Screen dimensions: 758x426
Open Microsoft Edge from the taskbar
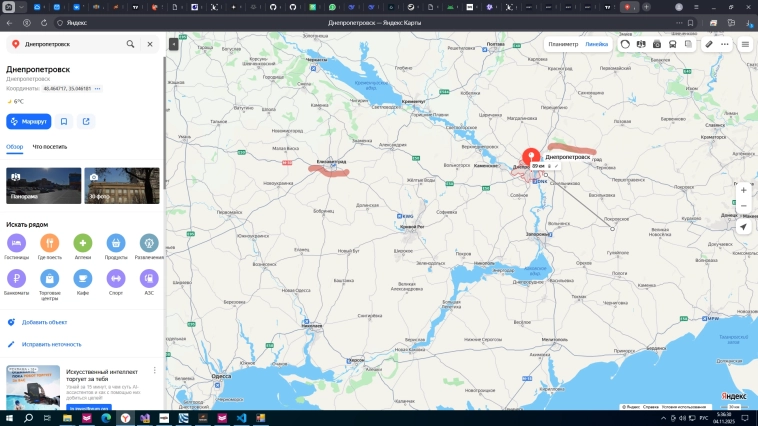tap(106, 418)
